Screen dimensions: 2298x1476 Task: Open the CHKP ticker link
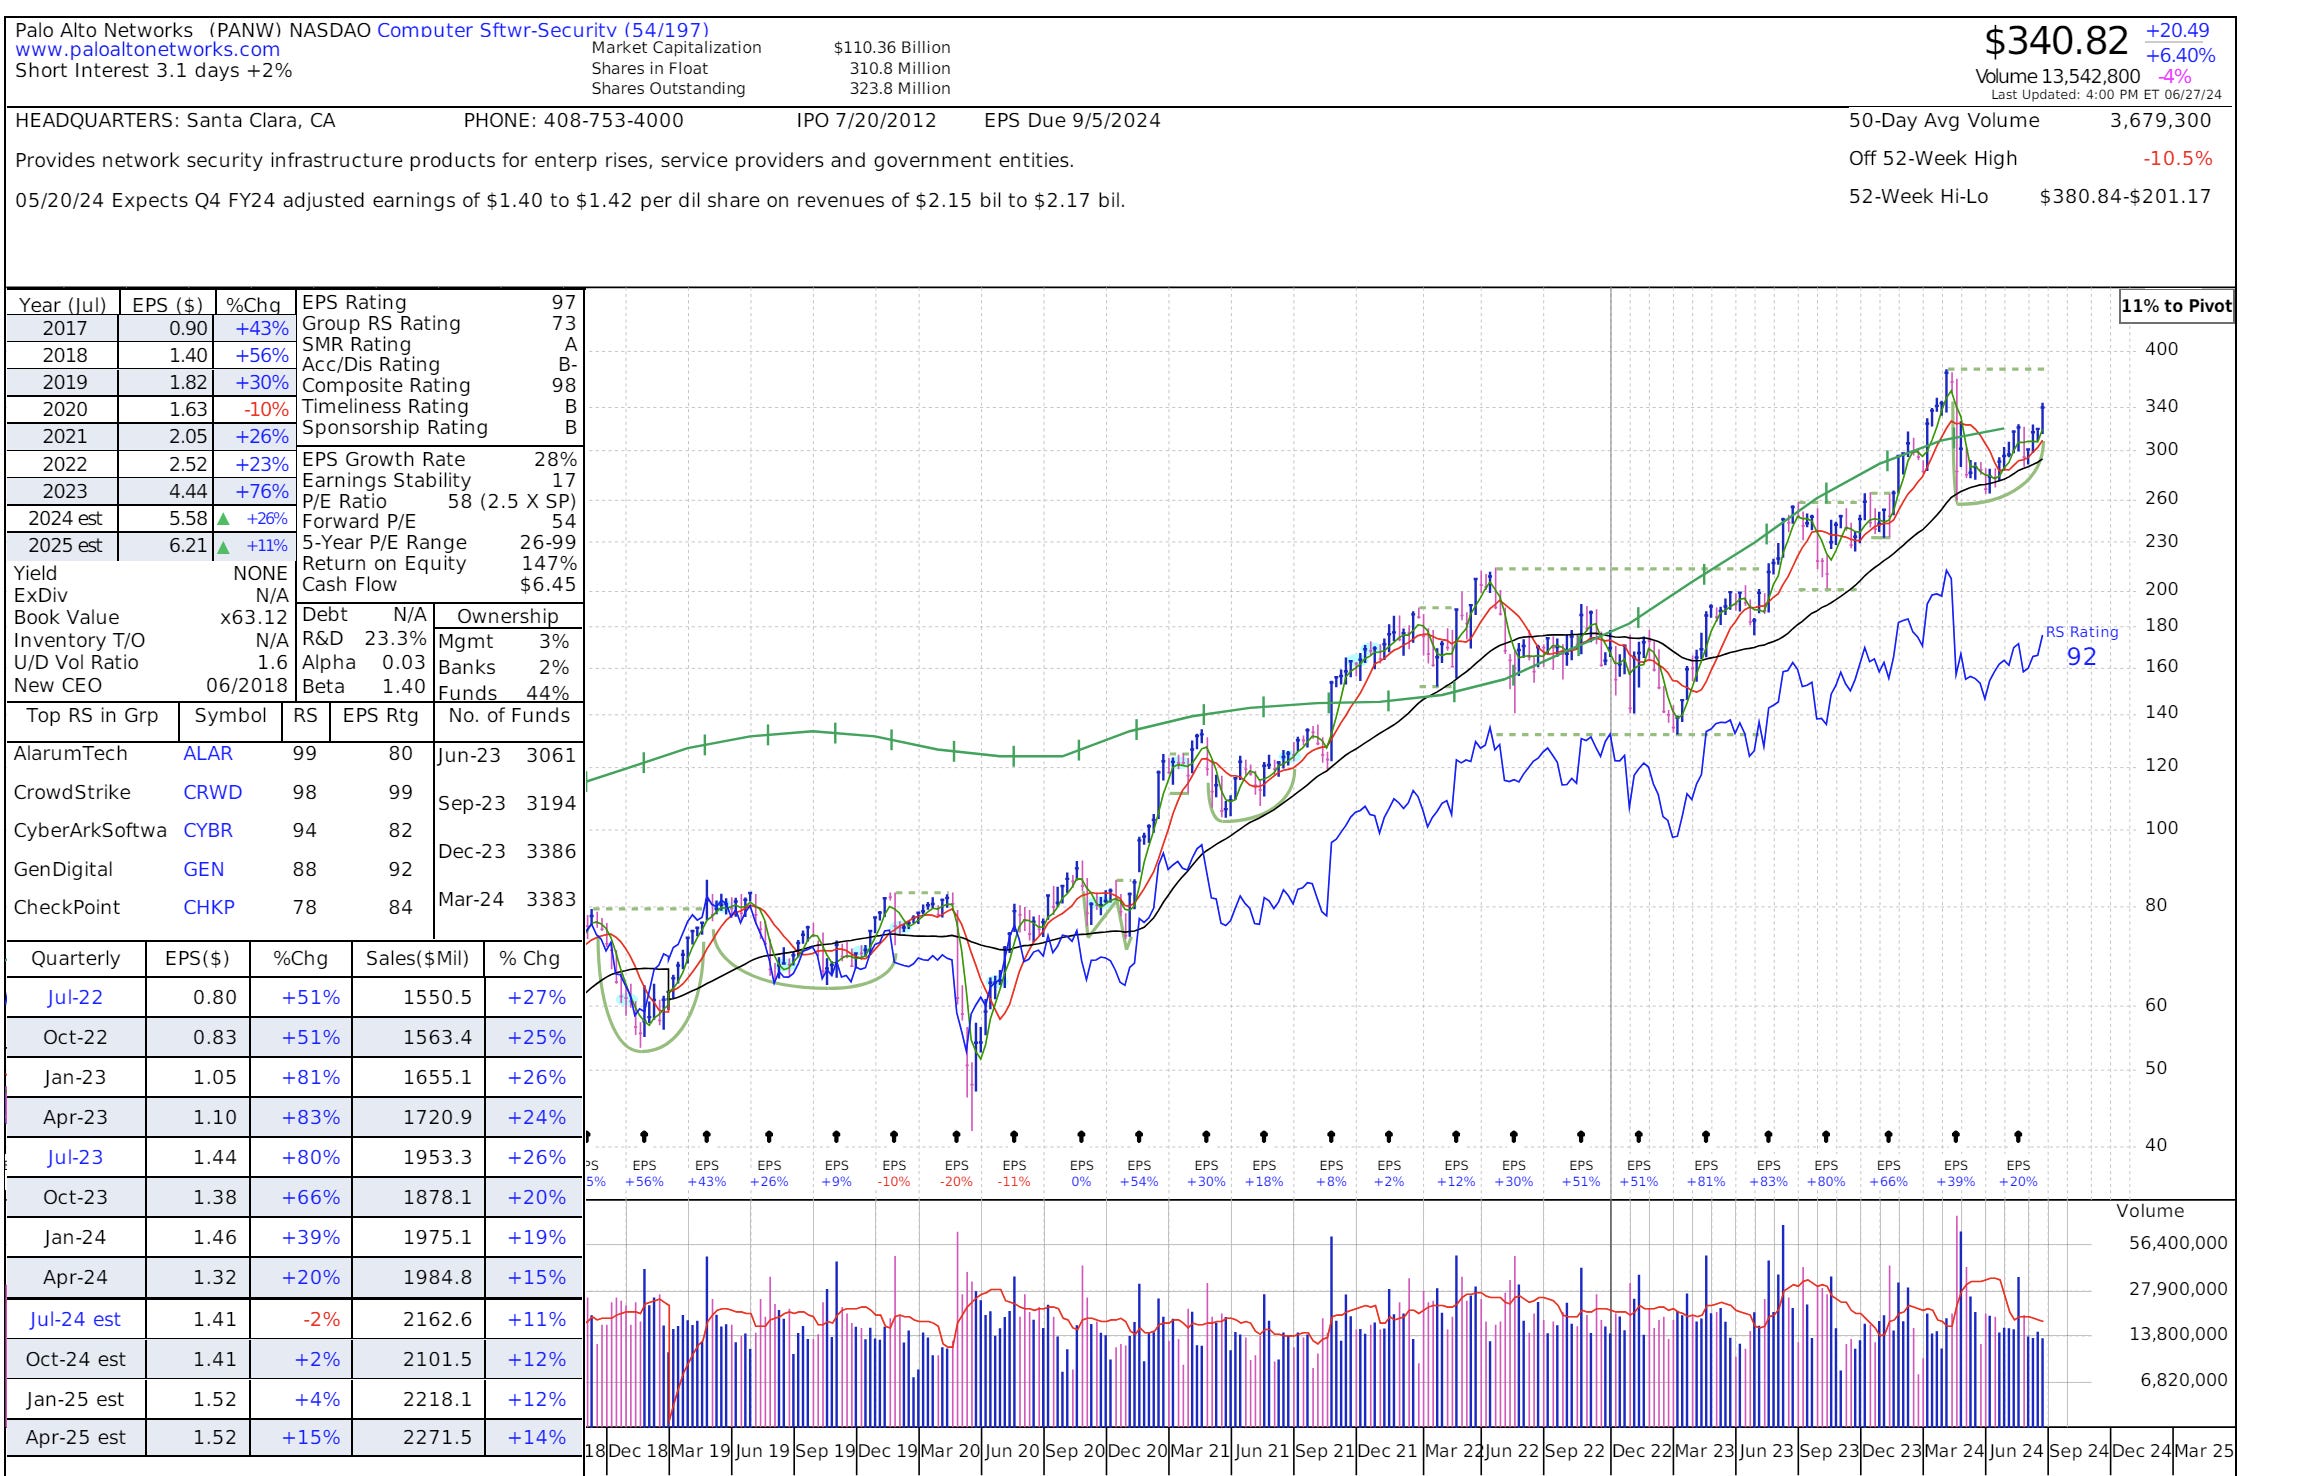point(208,907)
